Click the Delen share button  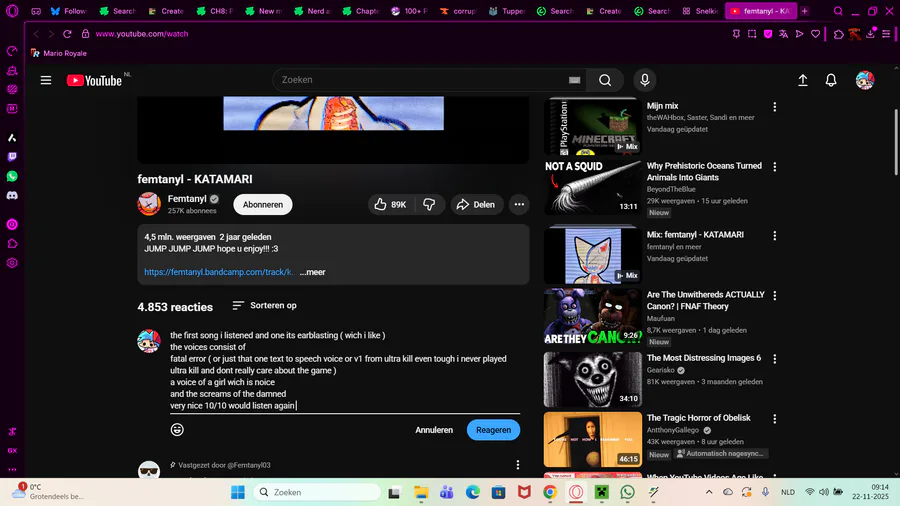(x=476, y=204)
